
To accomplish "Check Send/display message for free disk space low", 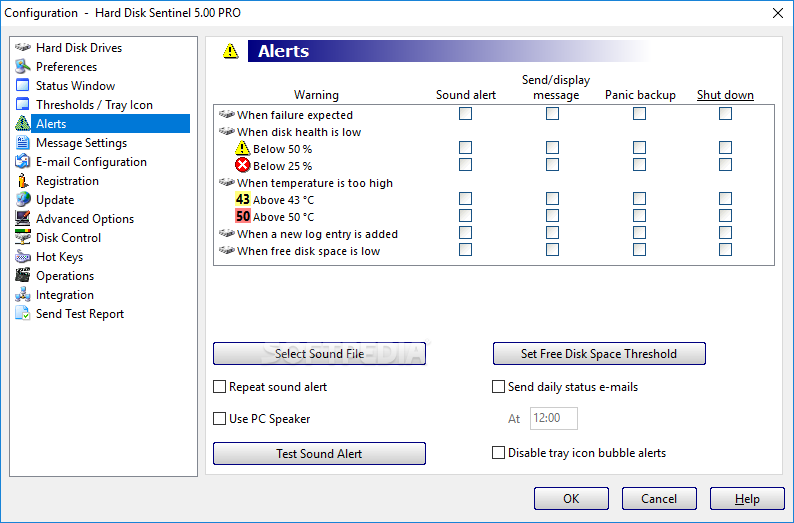I will pyautogui.click(x=552, y=250).
